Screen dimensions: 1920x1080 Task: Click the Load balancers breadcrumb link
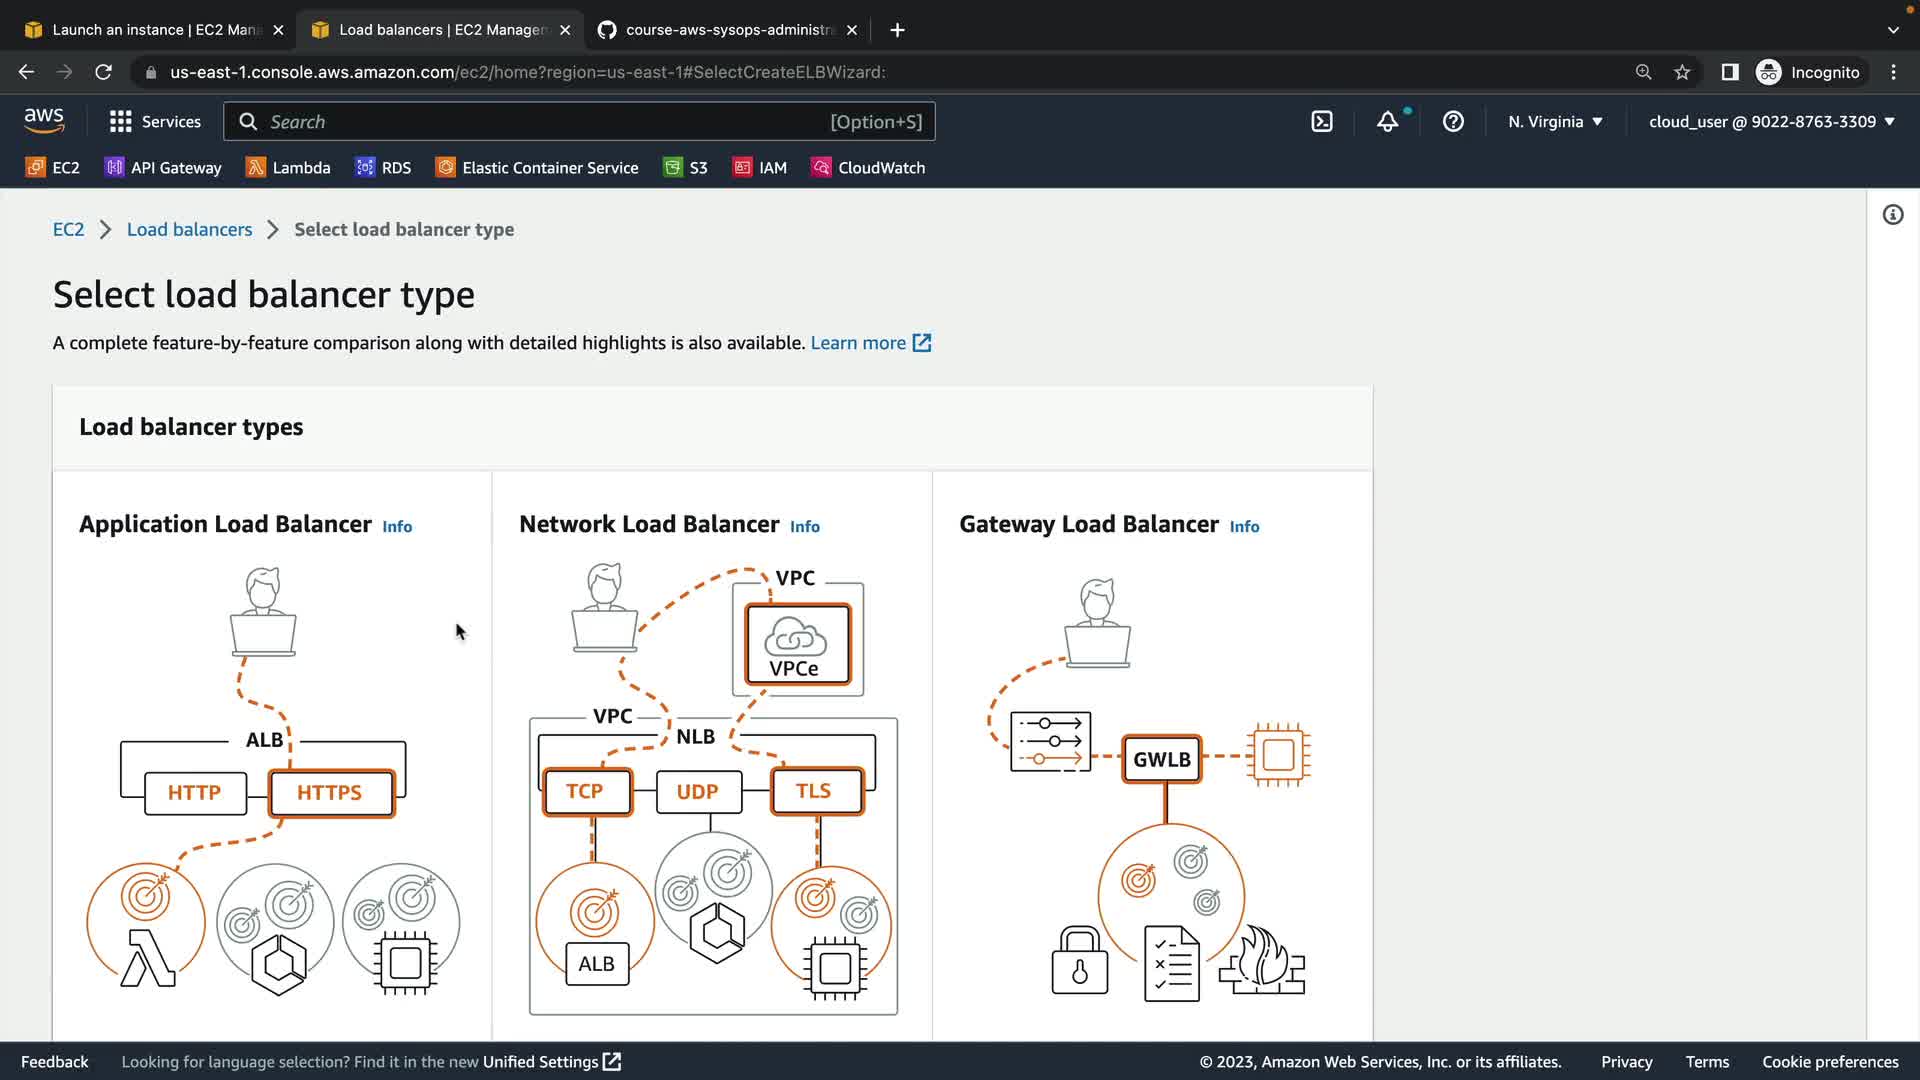pyautogui.click(x=189, y=229)
